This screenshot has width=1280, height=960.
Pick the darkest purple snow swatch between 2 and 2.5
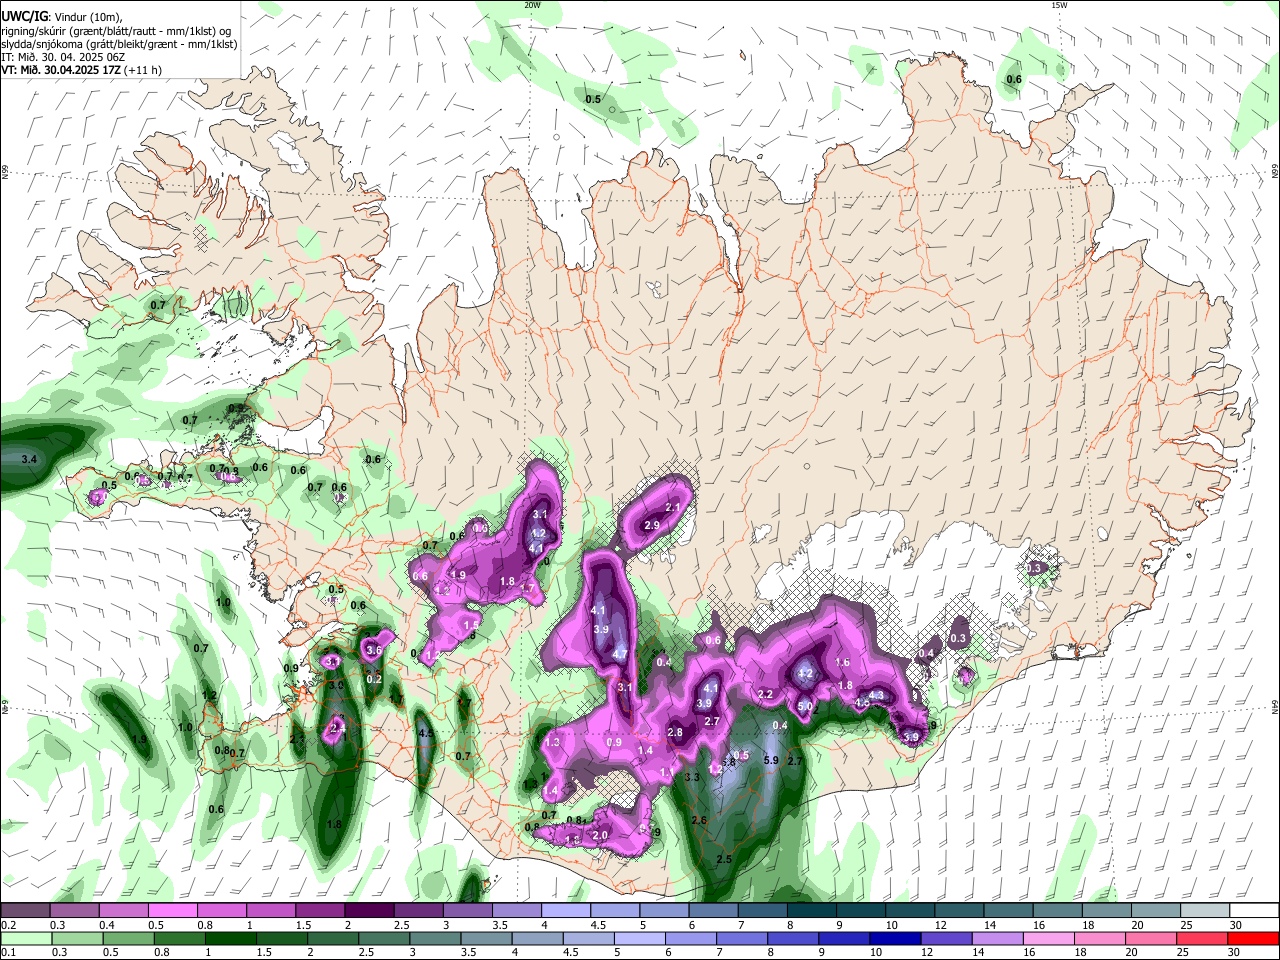(368, 910)
